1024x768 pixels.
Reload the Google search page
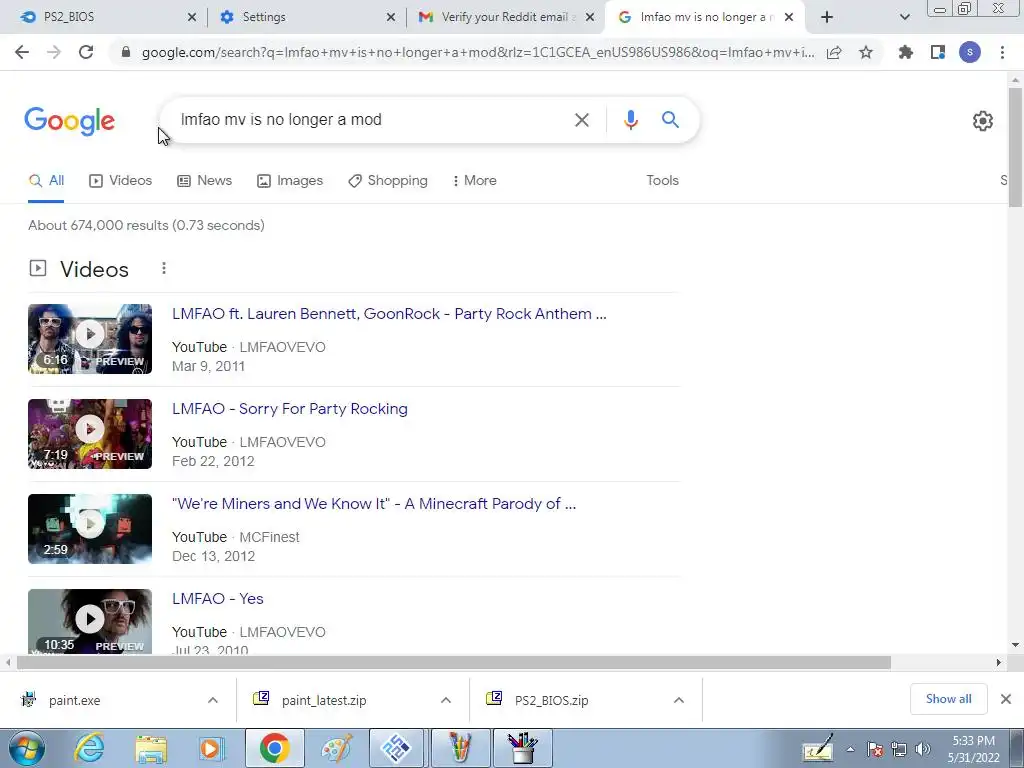pos(86,52)
